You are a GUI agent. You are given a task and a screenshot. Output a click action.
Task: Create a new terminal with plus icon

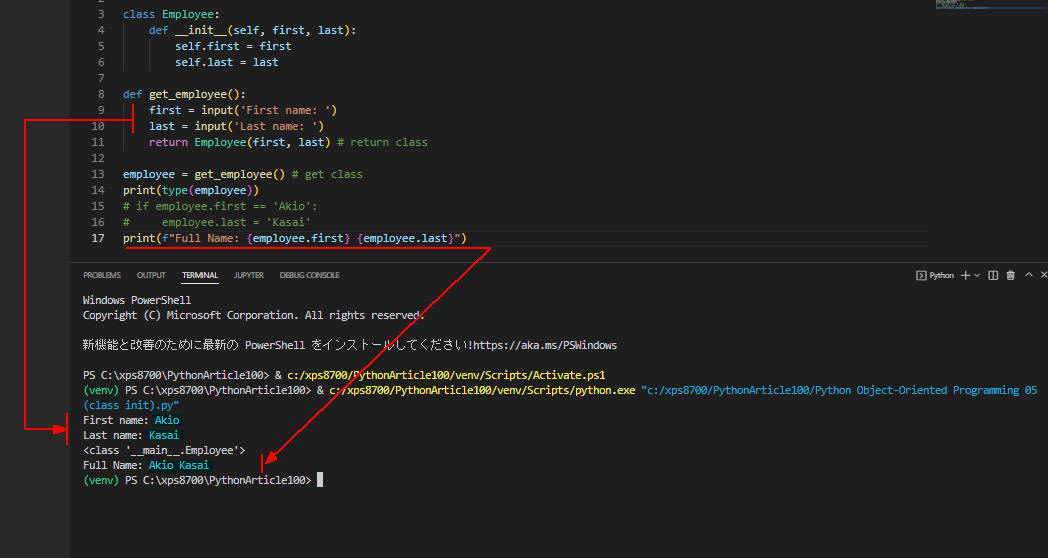point(965,275)
